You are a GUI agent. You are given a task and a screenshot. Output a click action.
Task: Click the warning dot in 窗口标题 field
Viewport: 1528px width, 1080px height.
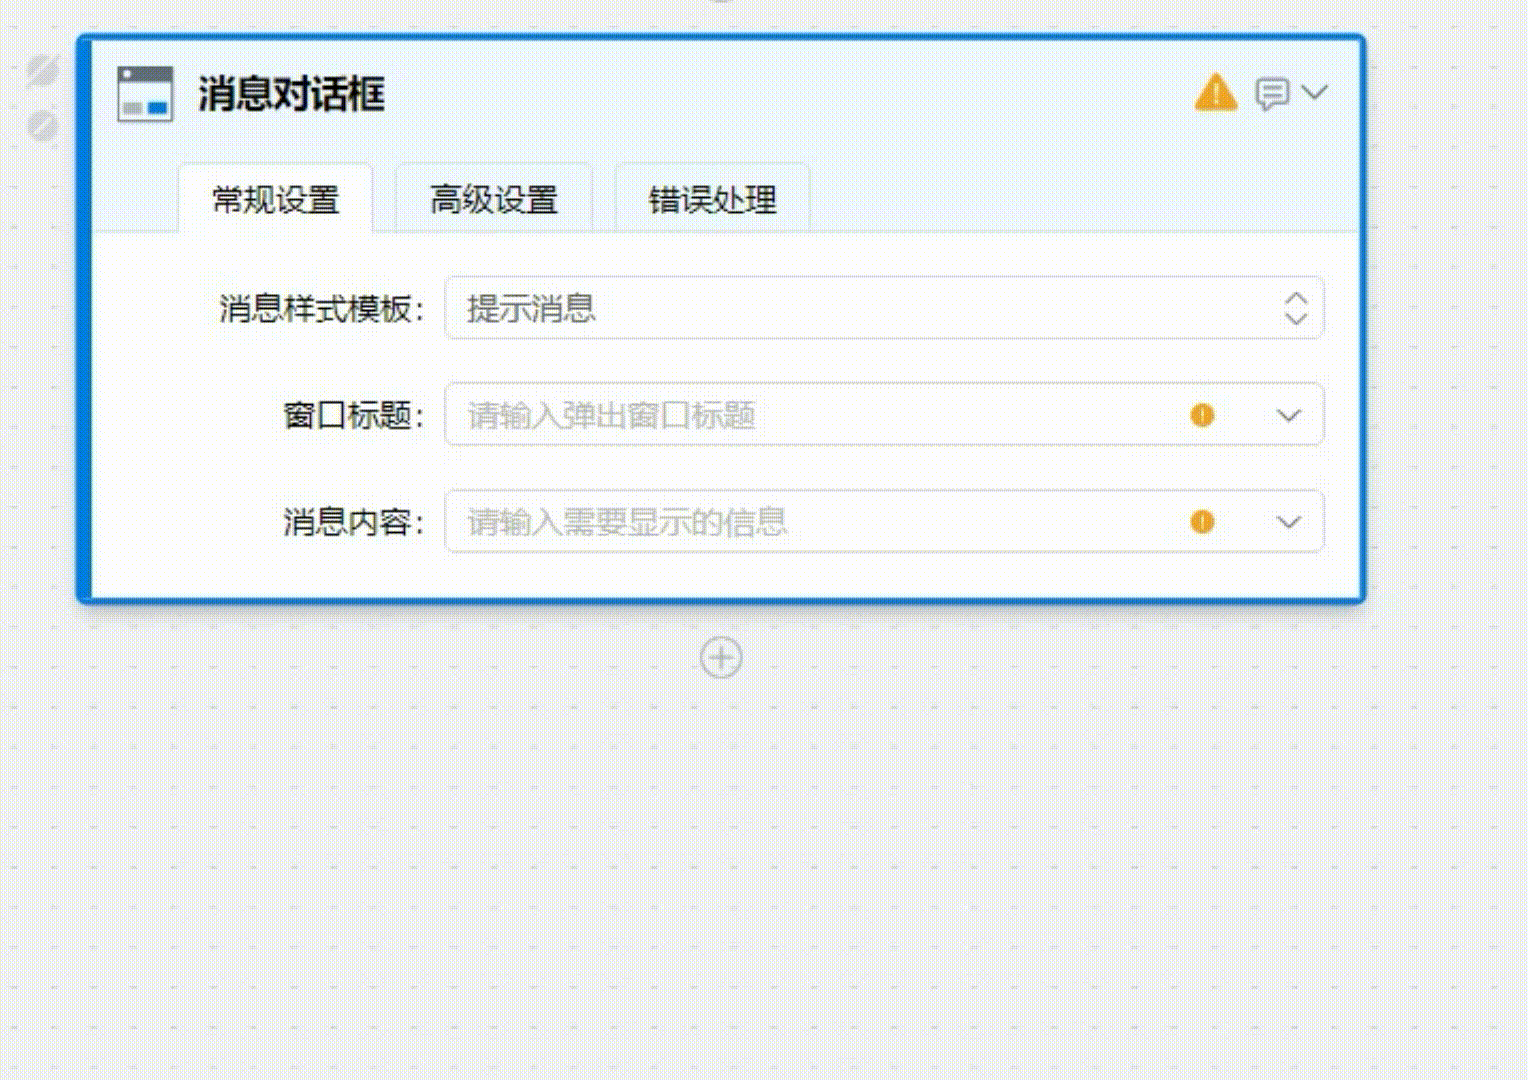(1202, 415)
